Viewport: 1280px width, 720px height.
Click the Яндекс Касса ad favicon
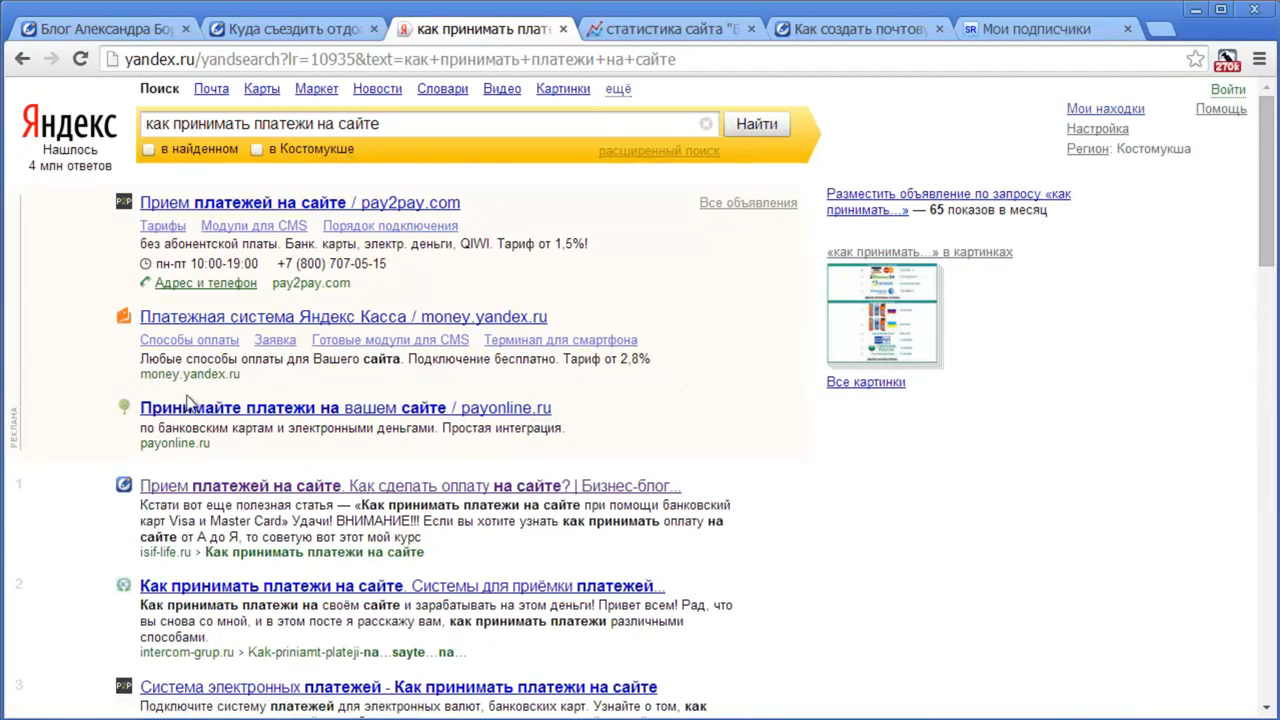[124, 316]
